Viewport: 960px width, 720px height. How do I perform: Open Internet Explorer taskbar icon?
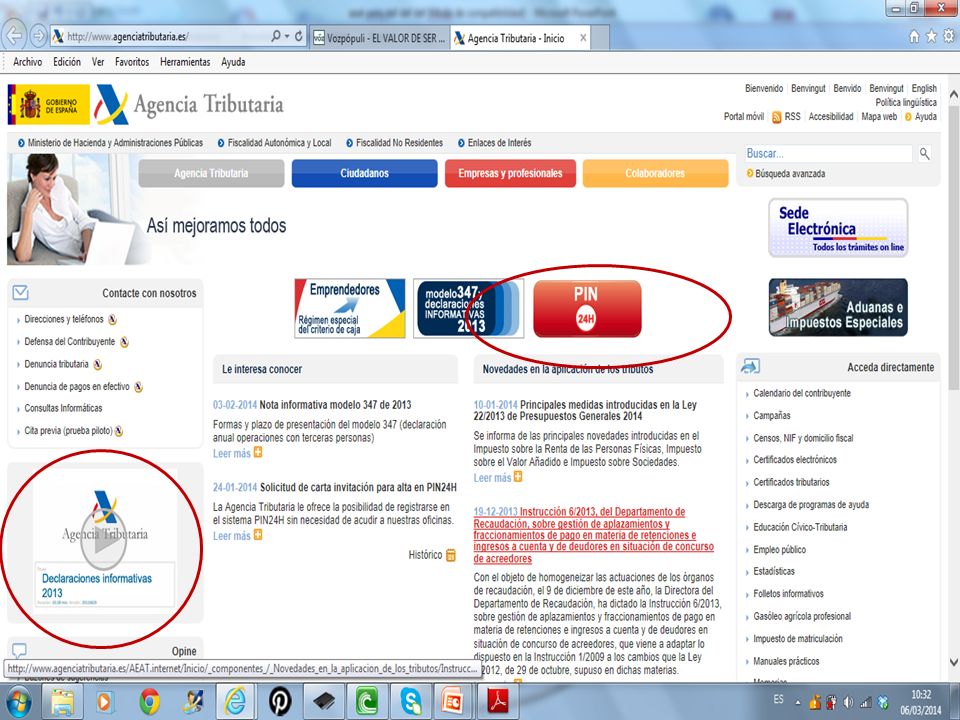(x=234, y=702)
